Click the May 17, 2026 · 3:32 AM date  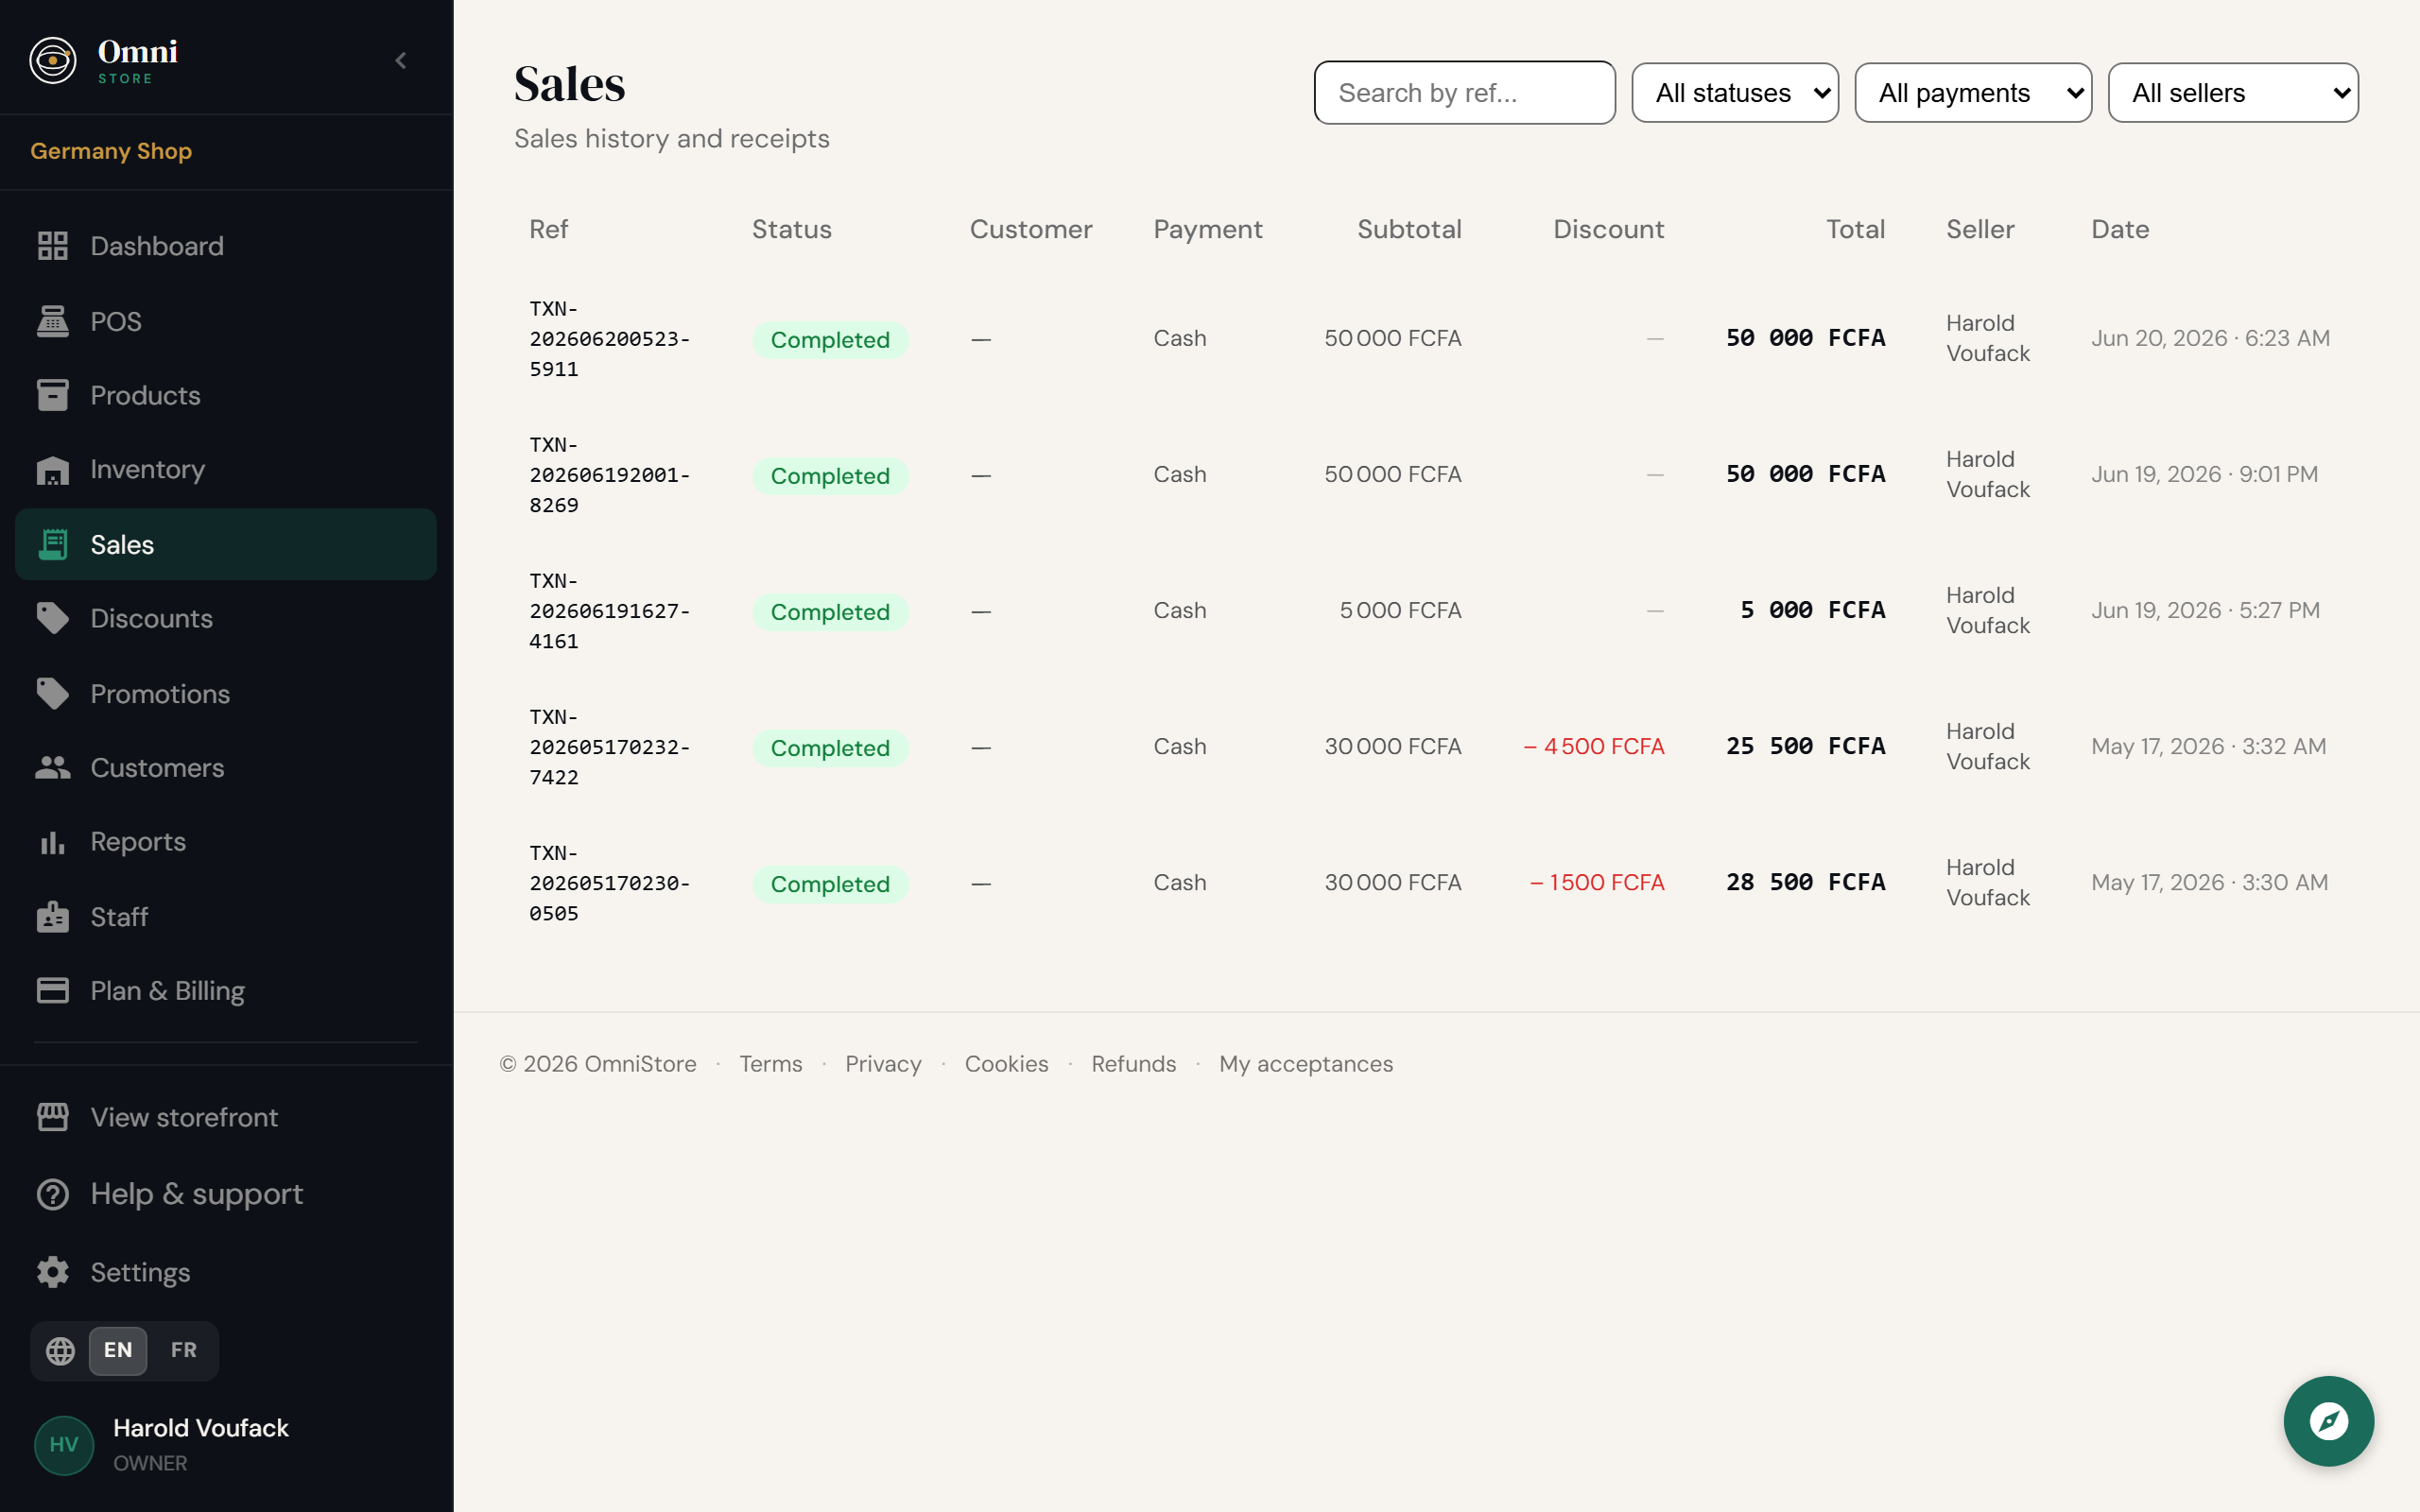(2208, 746)
